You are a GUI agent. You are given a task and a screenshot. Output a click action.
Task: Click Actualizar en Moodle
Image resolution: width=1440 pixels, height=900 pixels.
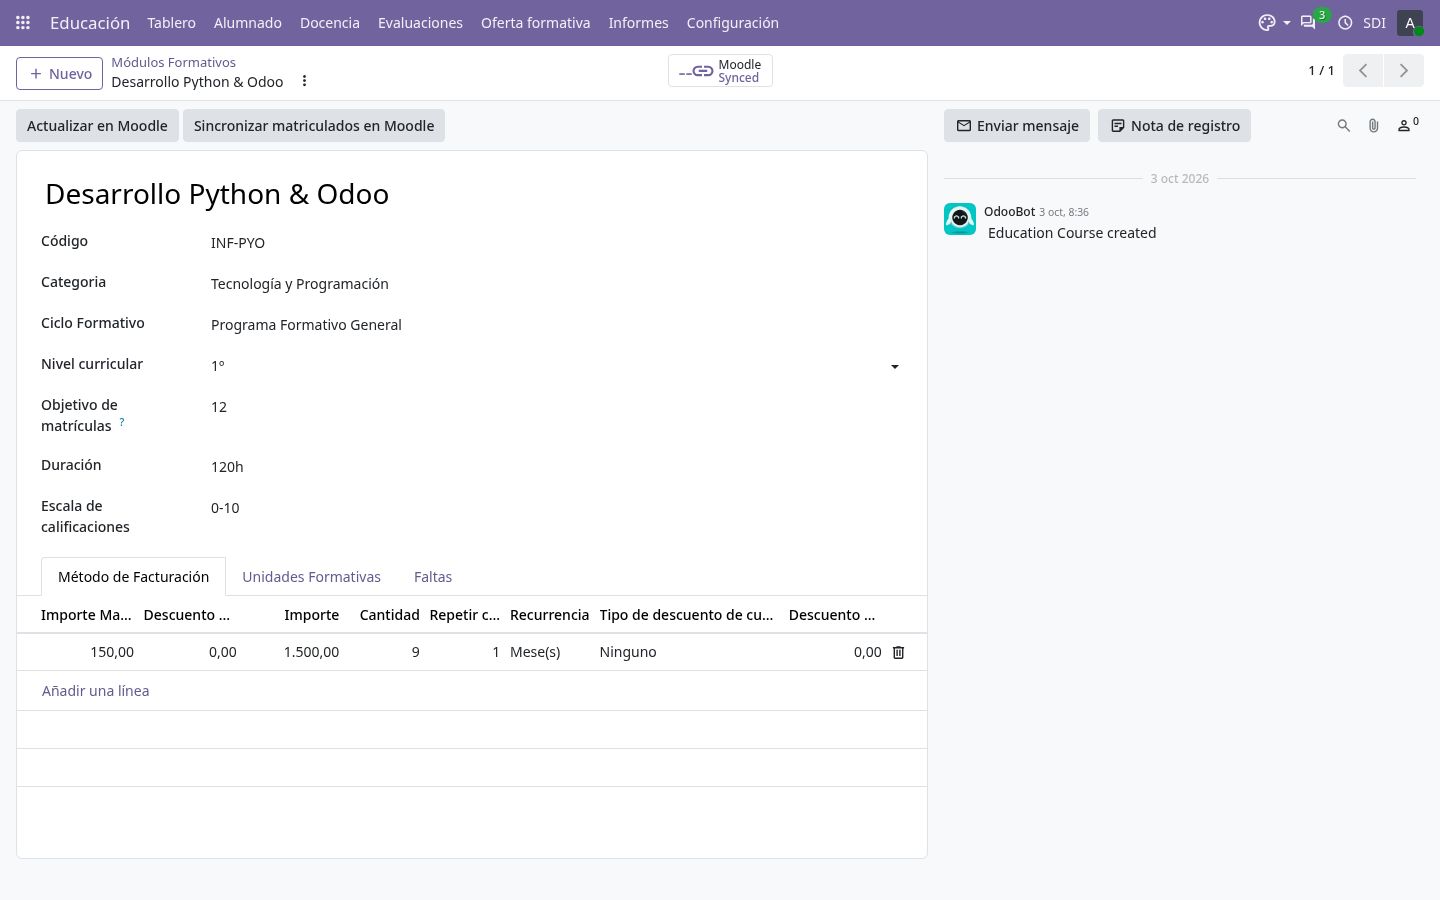click(97, 126)
